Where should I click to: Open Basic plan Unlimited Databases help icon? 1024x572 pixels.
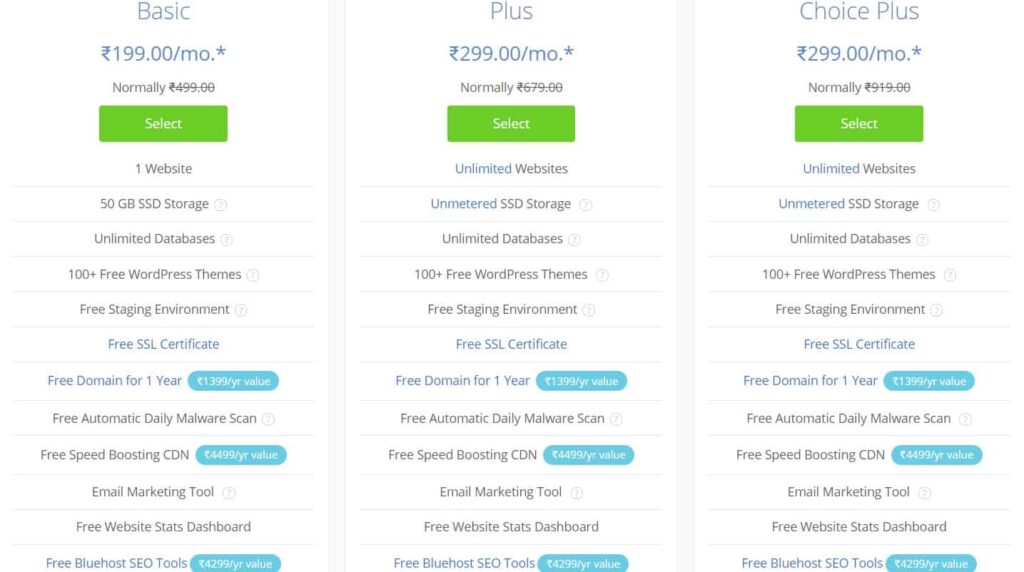(227, 240)
